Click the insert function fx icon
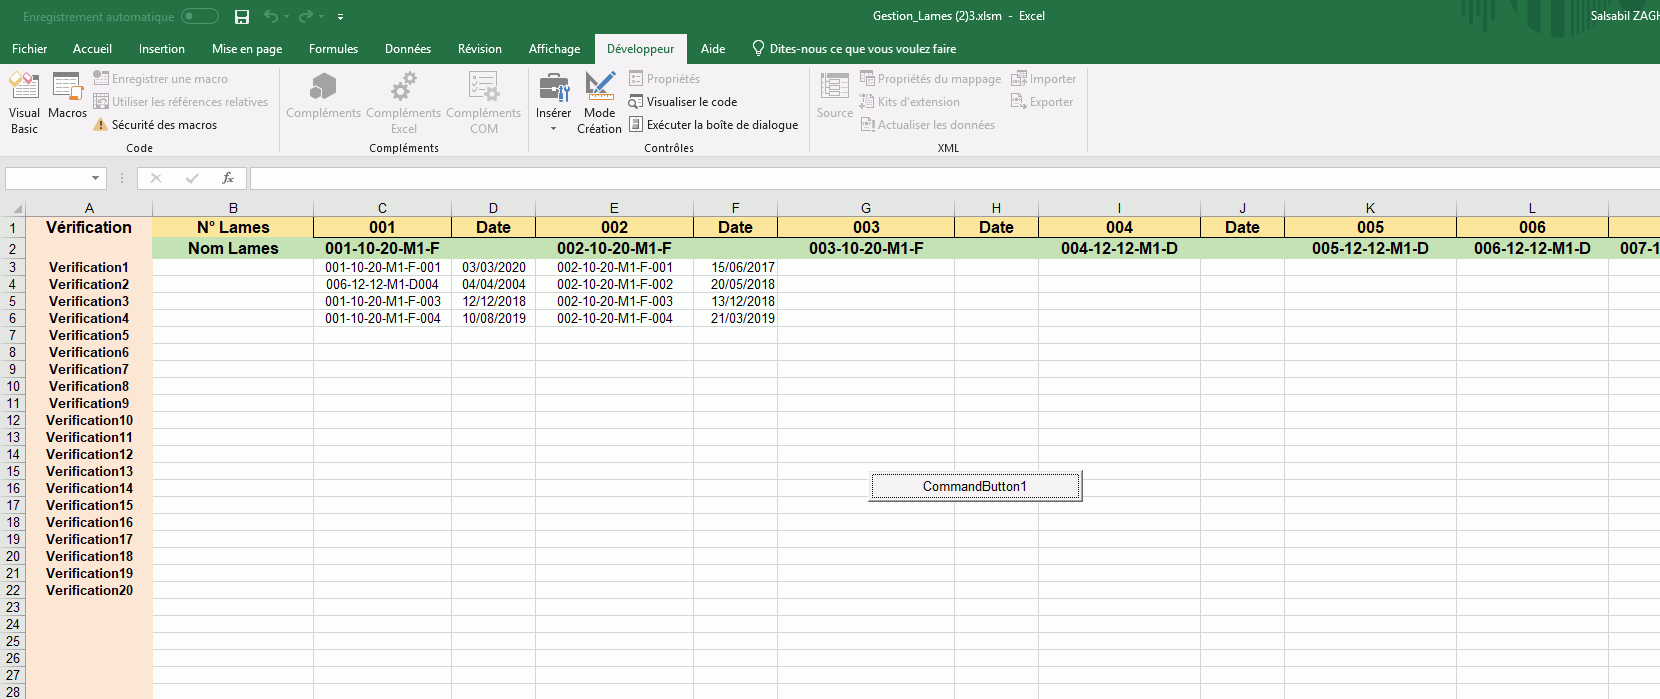This screenshot has height=699, width=1660. click(x=228, y=179)
